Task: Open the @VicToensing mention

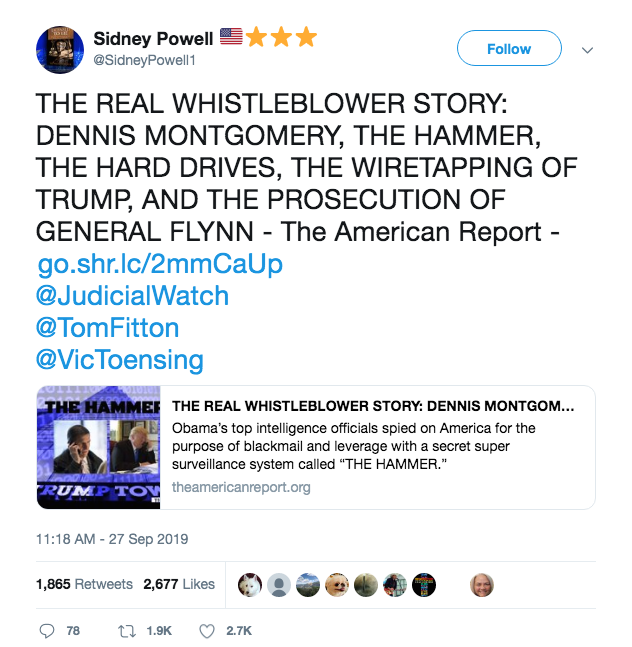Action: coord(120,360)
